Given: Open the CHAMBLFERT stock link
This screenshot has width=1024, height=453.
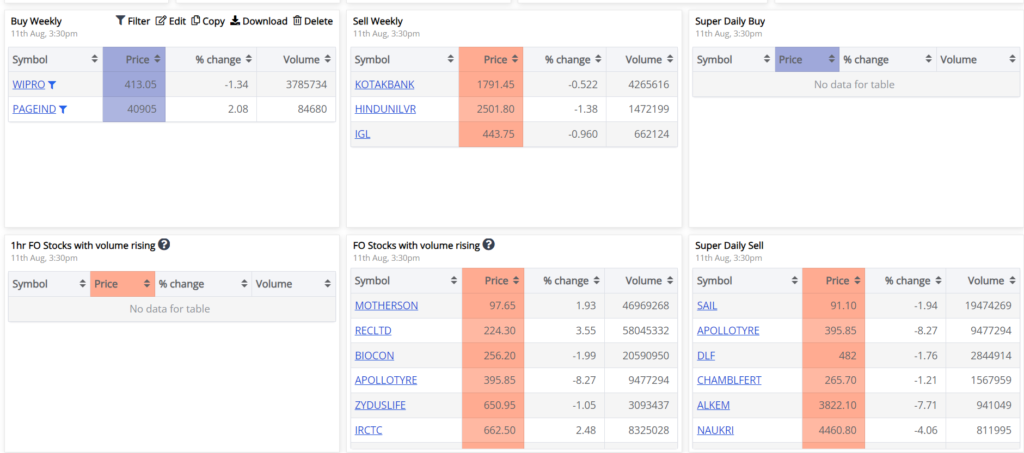Looking at the screenshot, I should point(729,380).
